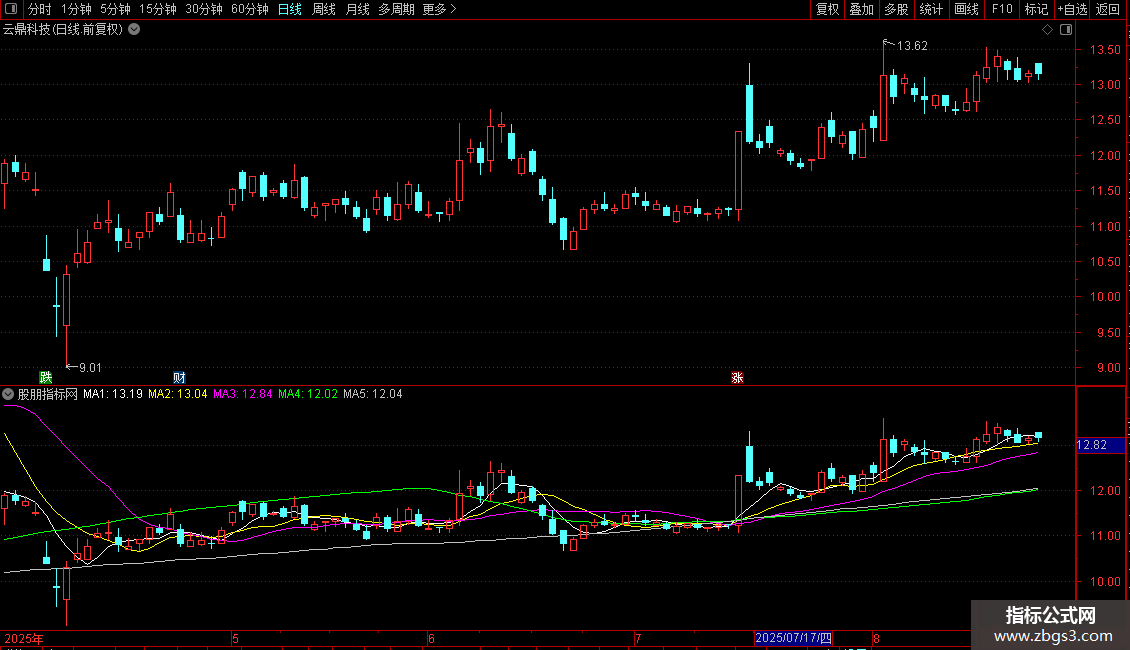
Task: Click the 叠加 overlay button
Action: click(x=861, y=9)
